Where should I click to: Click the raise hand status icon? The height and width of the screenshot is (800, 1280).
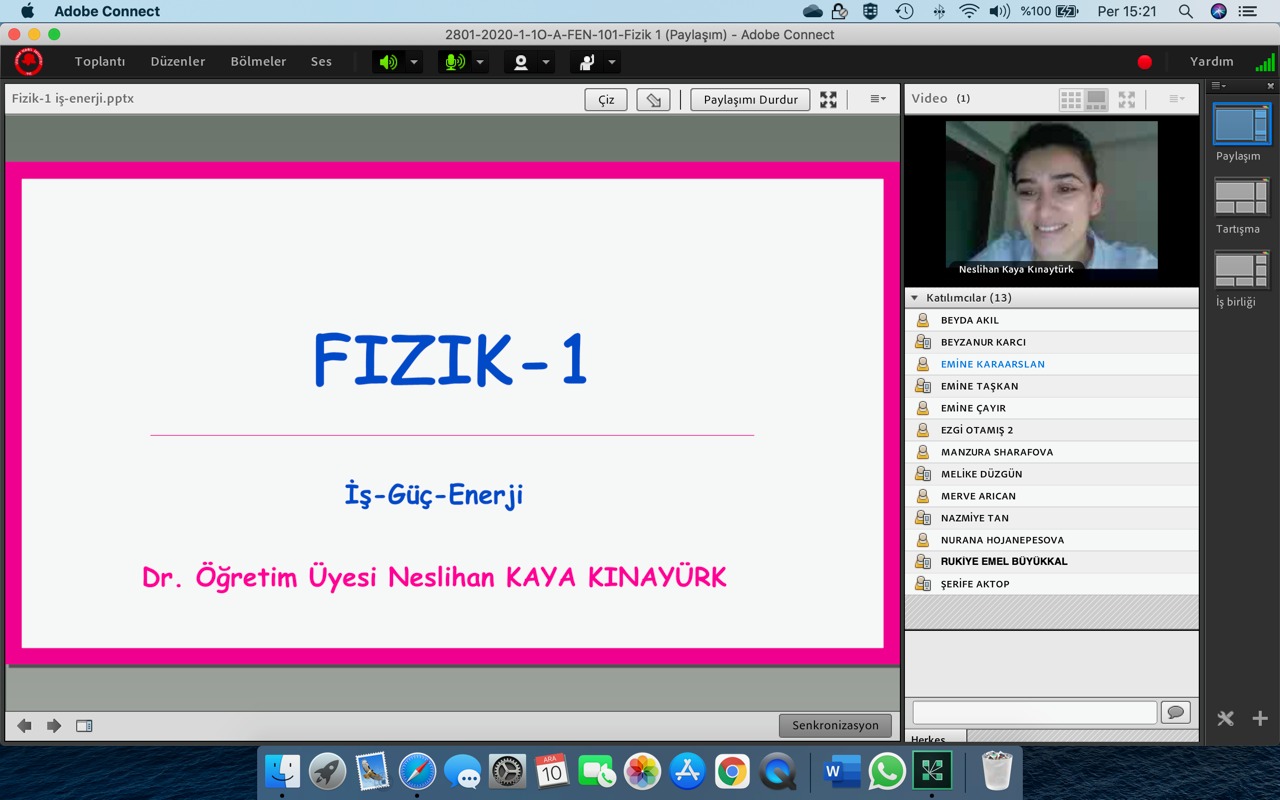pyautogui.click(x=587, y=62)
